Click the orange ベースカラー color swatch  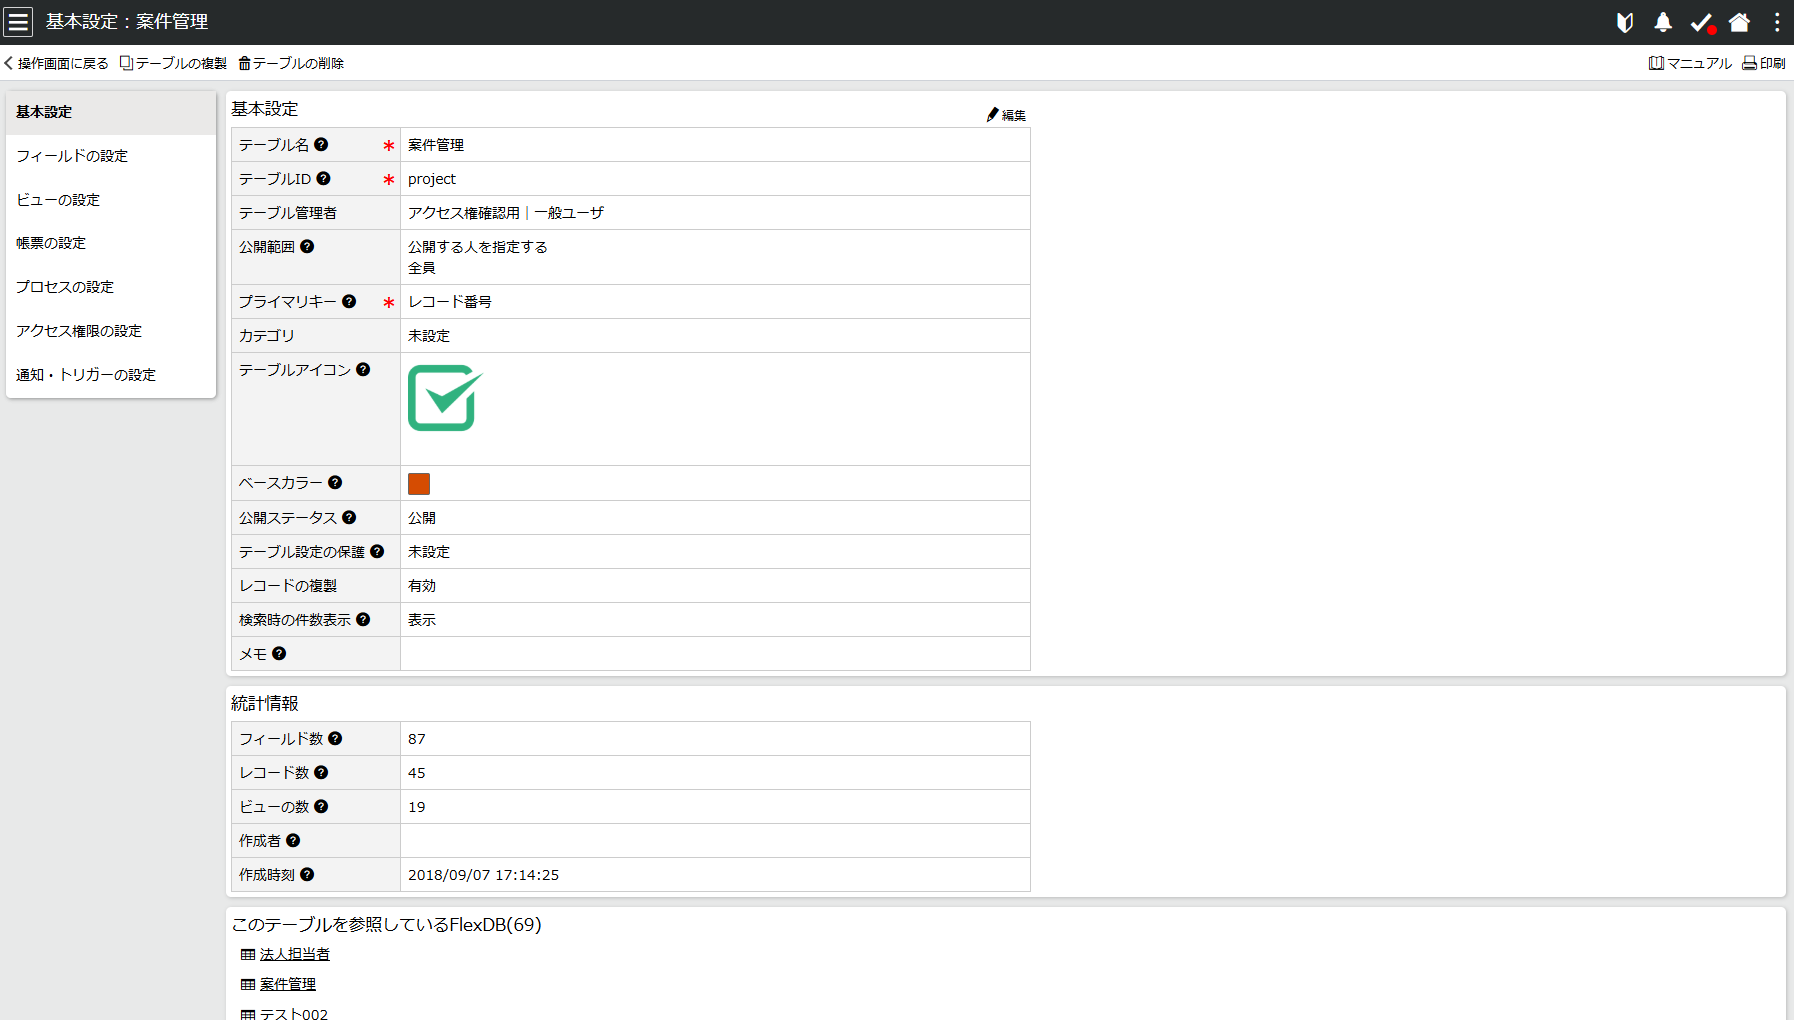tap(419, 483)
